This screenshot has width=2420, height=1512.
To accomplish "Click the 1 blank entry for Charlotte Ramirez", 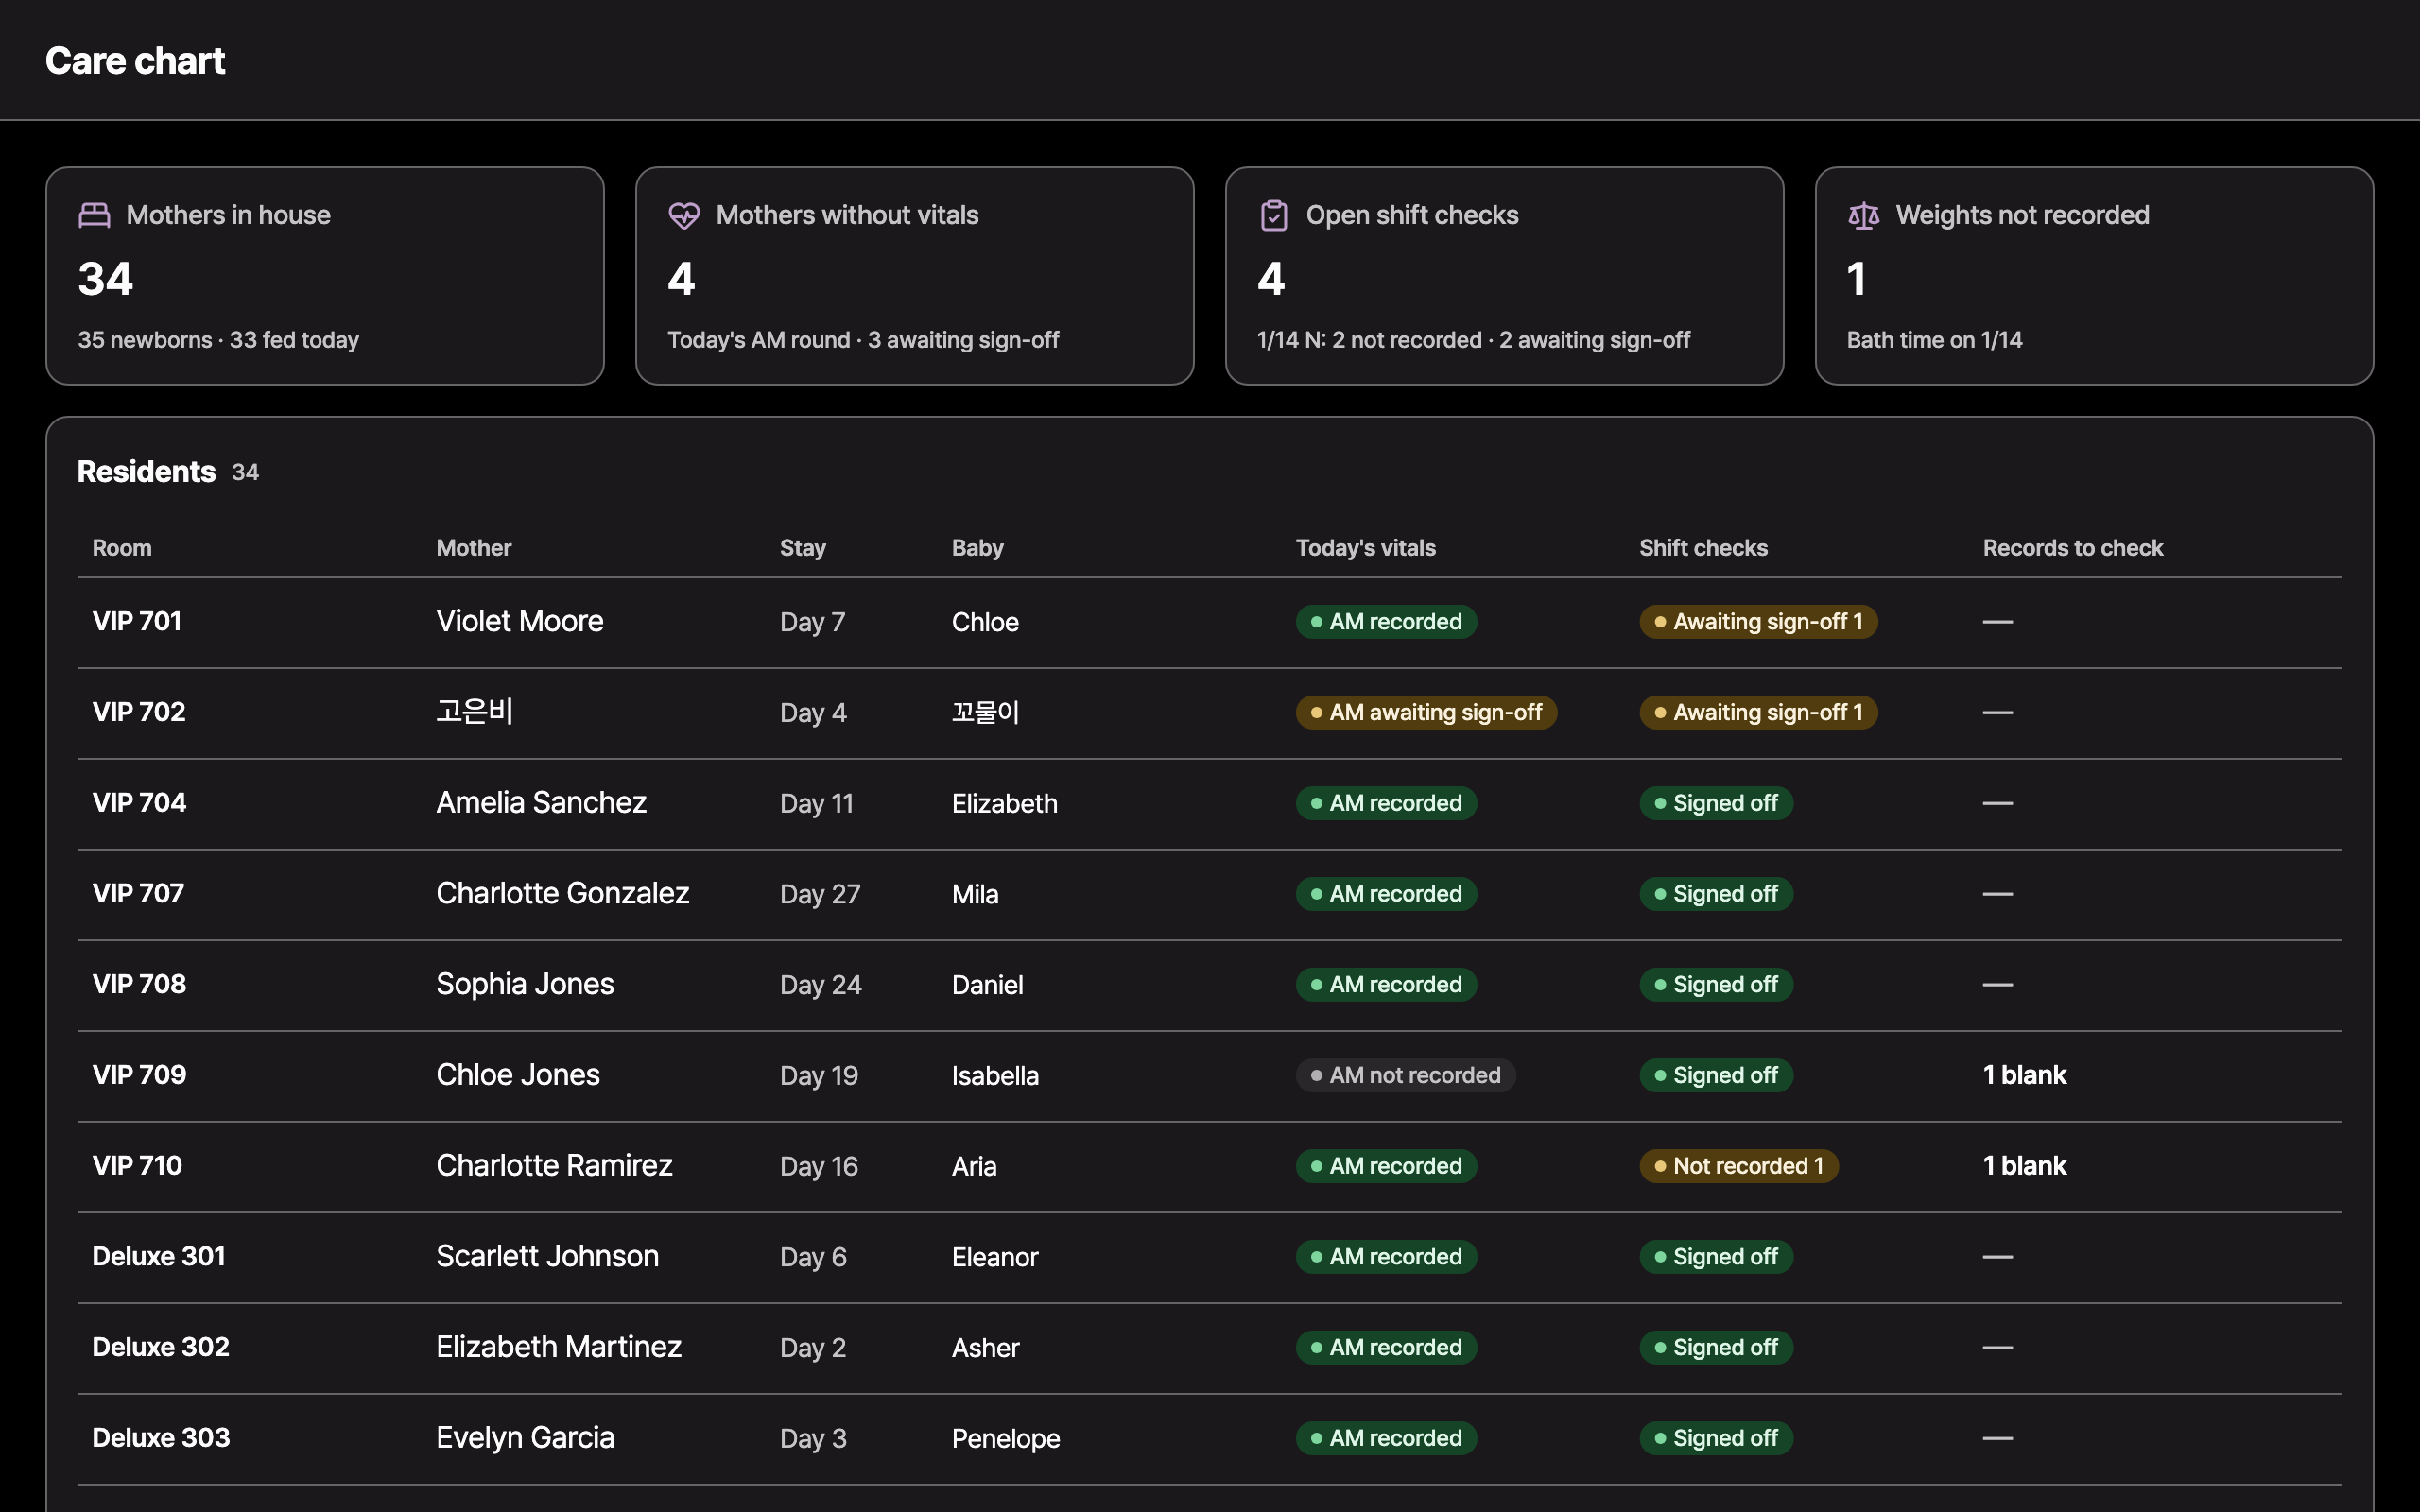I will 2024,1166.
